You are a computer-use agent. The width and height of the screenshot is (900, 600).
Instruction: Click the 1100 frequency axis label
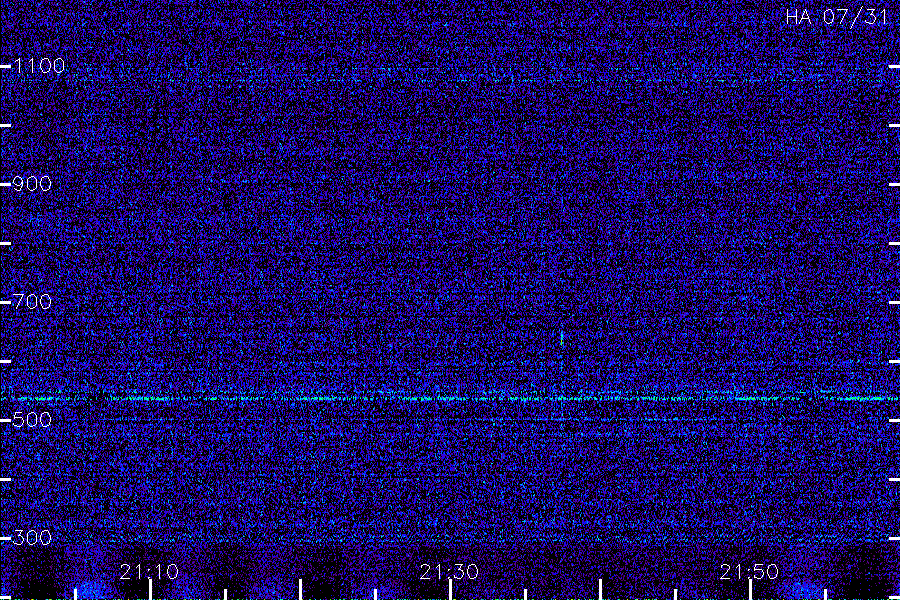[39, 66]
